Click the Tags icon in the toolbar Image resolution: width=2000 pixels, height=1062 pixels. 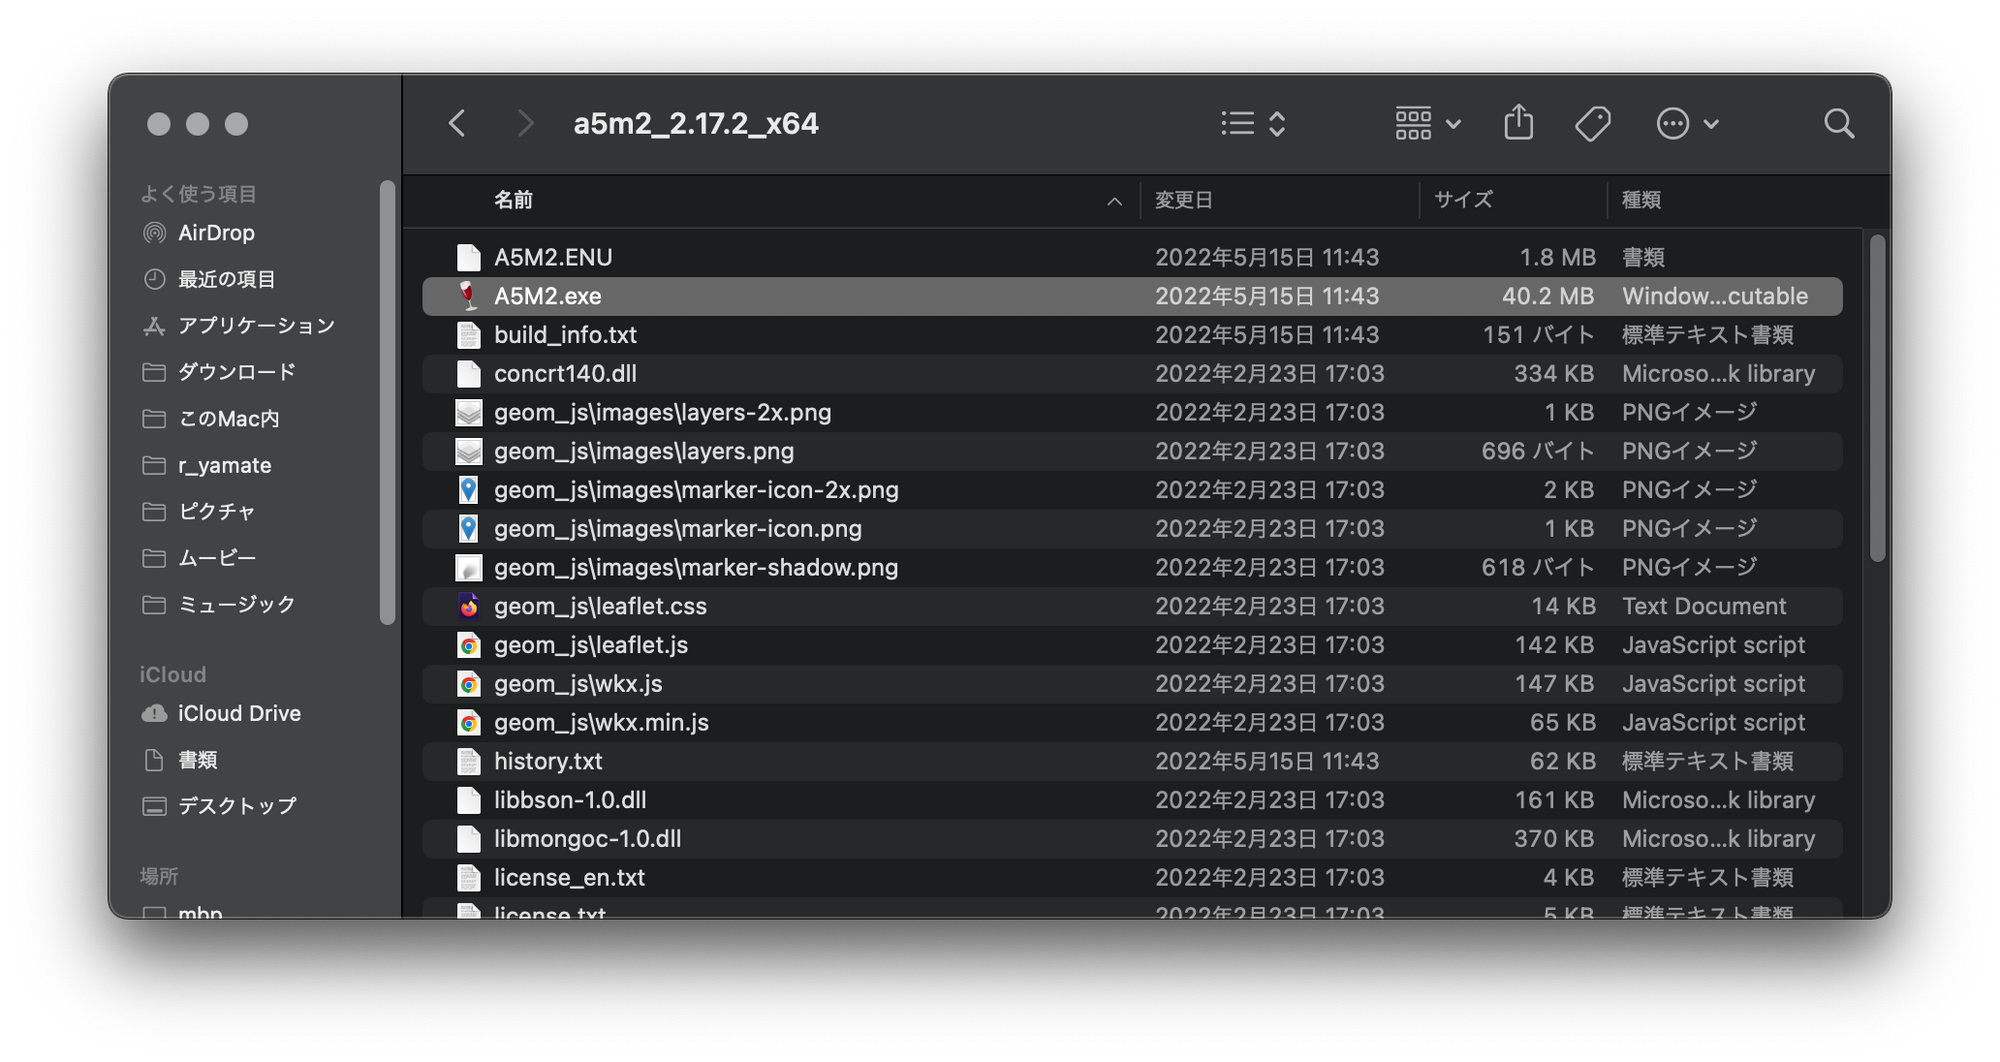point(1594,123)
